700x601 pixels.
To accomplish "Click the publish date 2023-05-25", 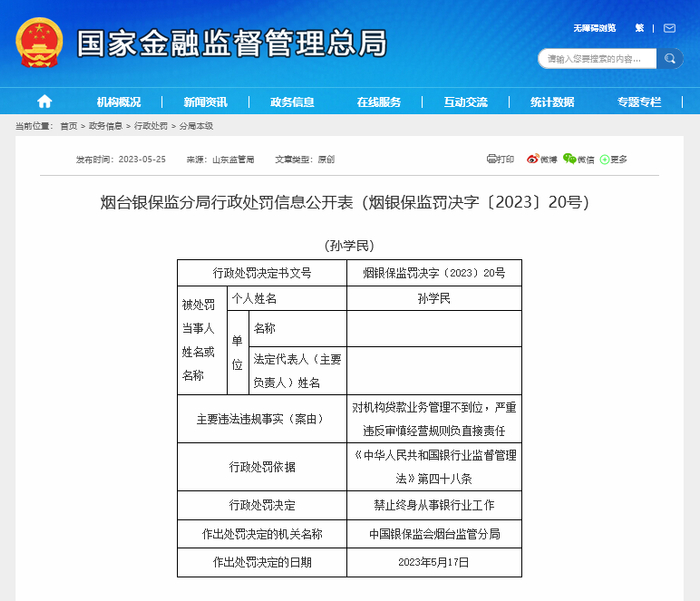I will point(142,159).
